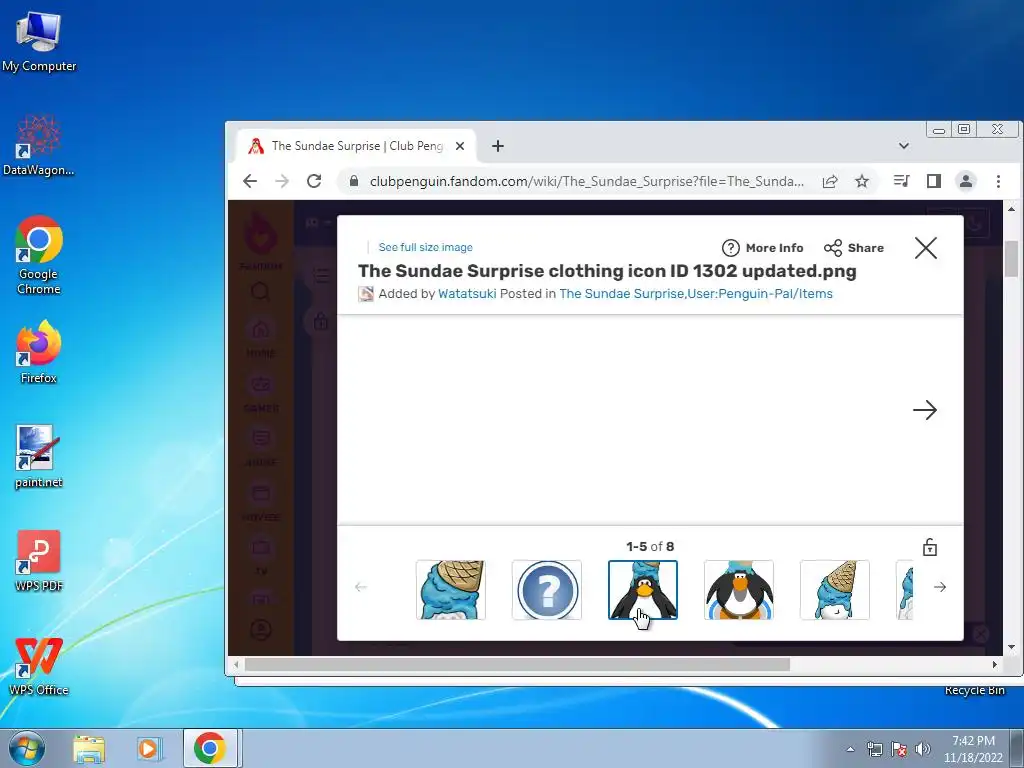Open the tab search dropdown chevron
Image resolution: width=1024 pixels, height=768 pixels.
tap(904, 146)
